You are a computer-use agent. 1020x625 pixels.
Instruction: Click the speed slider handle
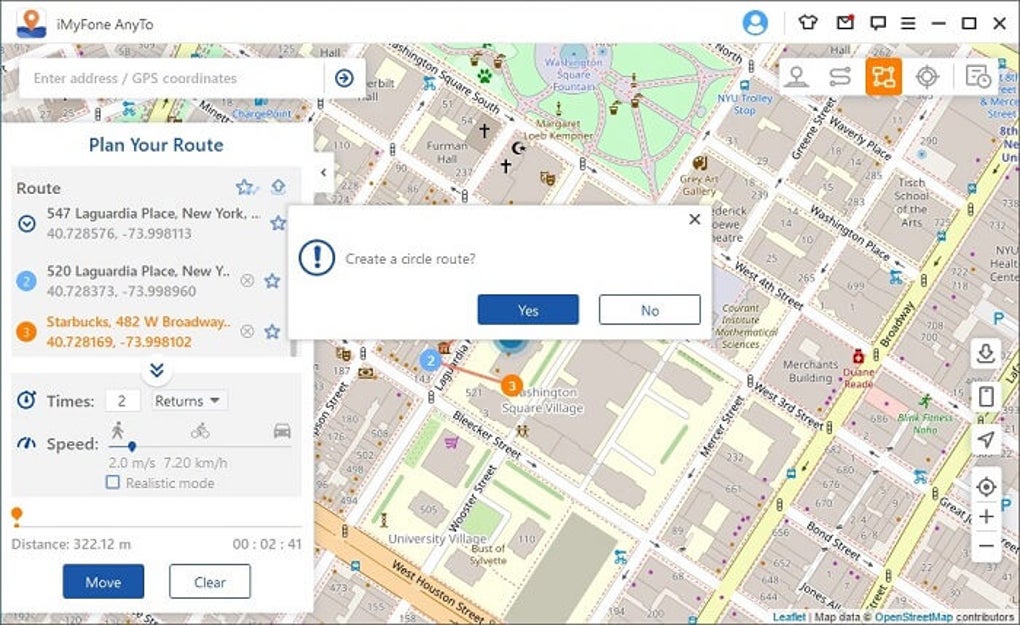[x=132, y=447]
